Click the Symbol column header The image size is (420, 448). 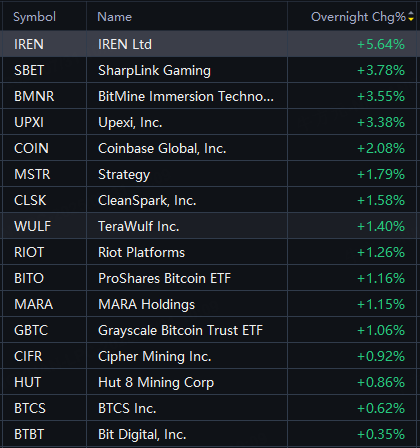[x=34, y=17]
